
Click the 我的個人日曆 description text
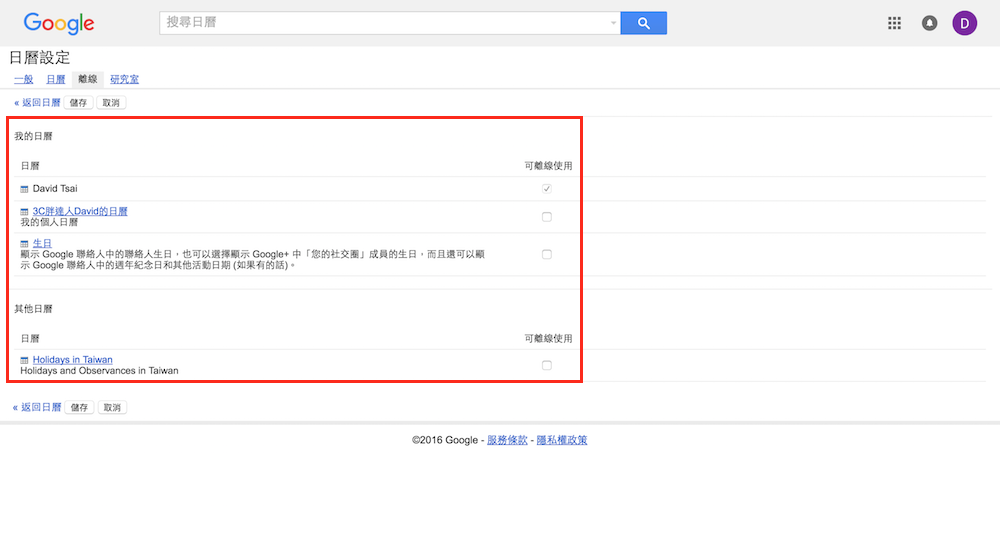pos(49,223)
